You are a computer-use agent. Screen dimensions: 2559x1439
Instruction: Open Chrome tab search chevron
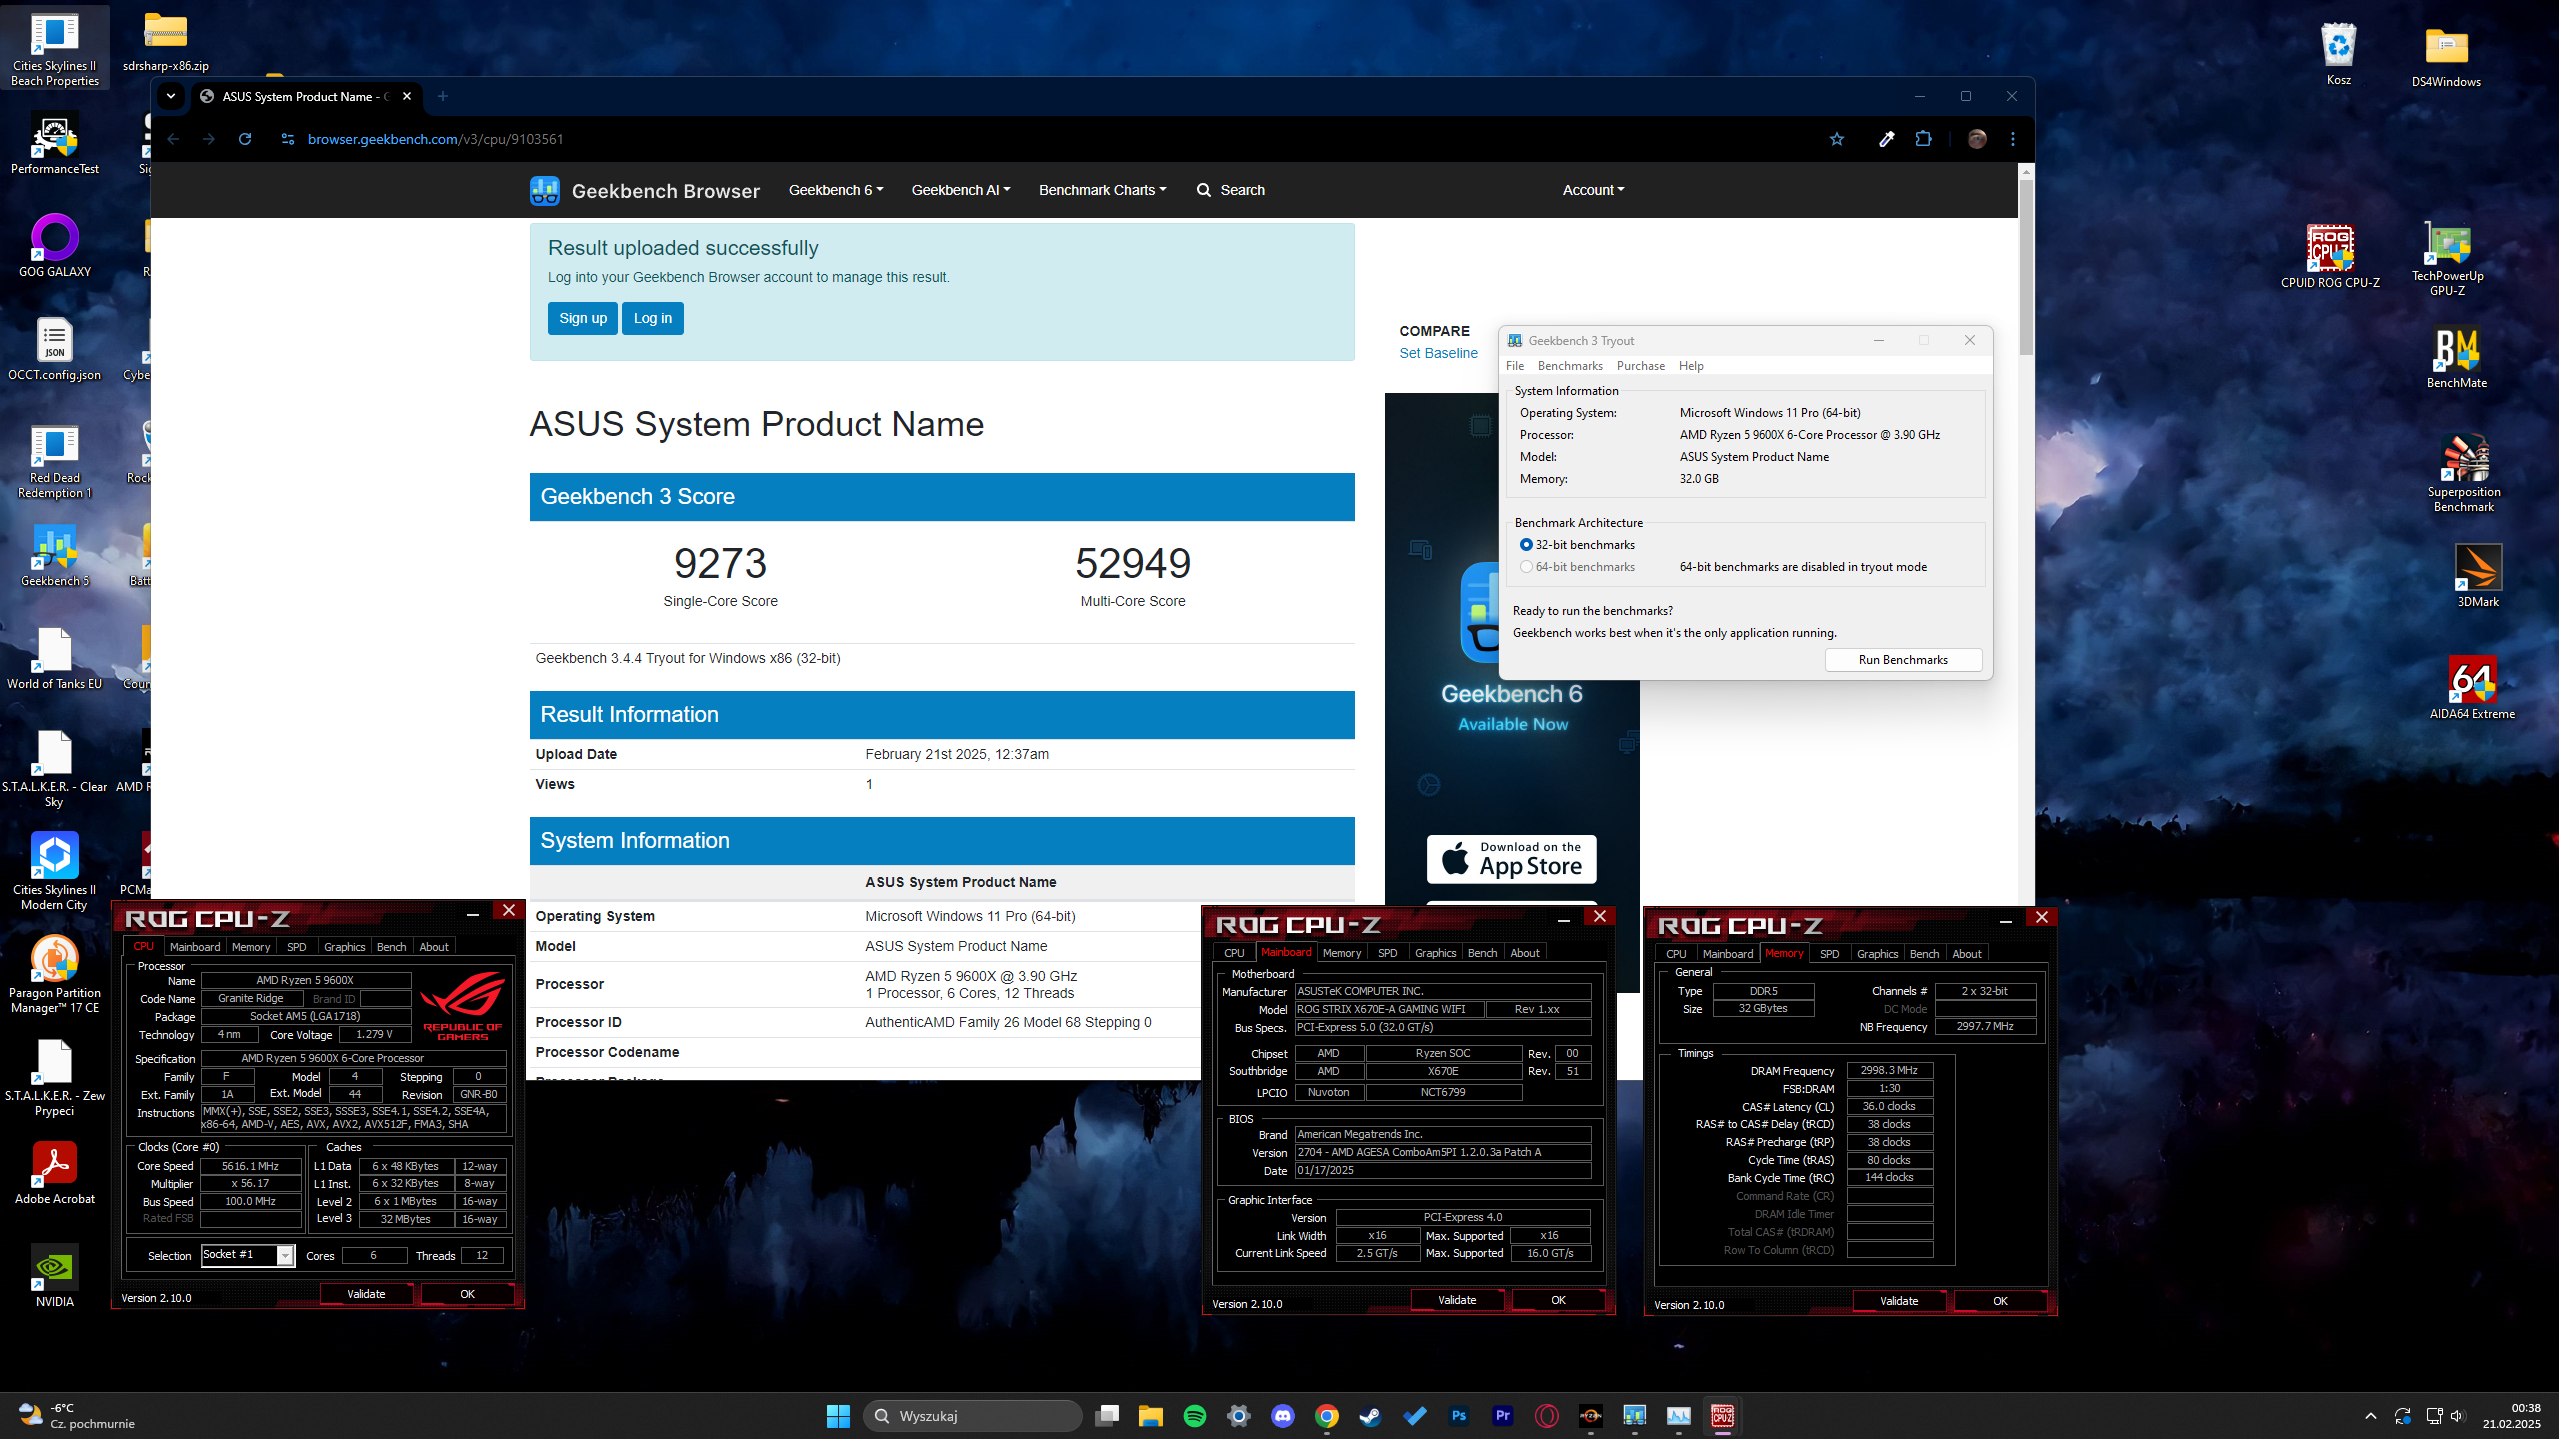171,96
